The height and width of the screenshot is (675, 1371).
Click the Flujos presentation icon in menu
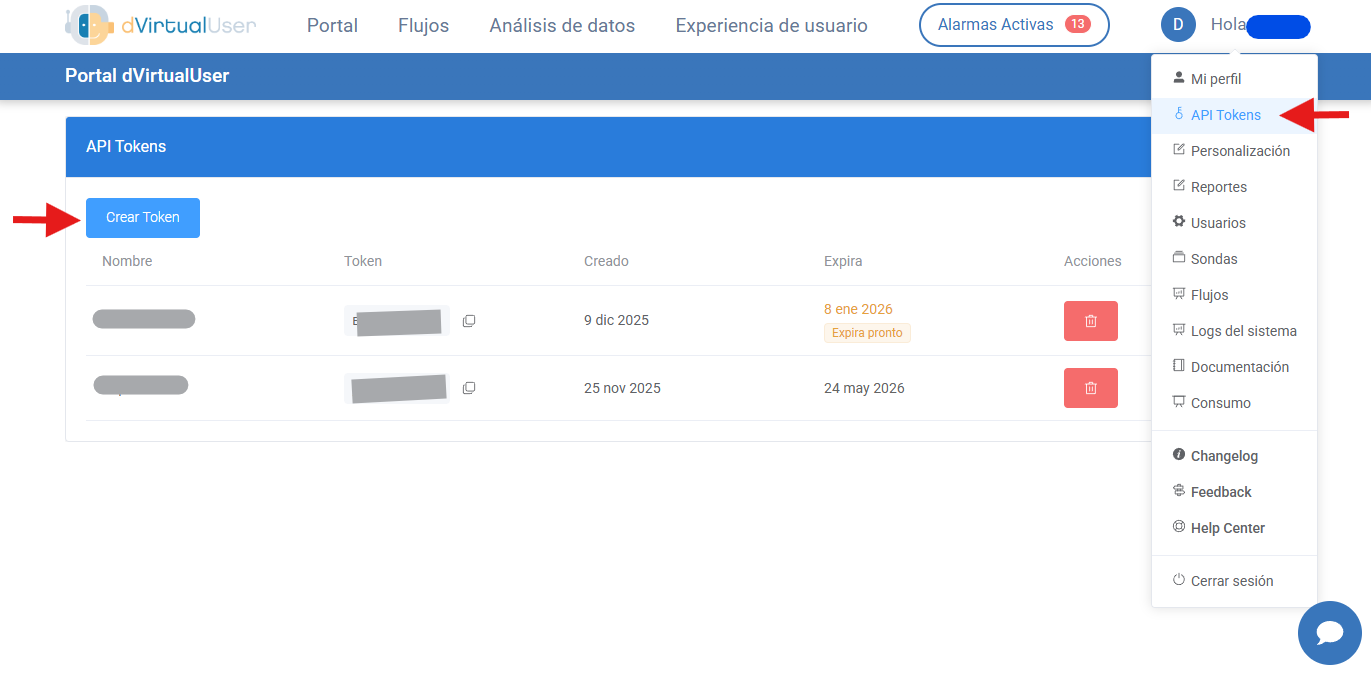click(1179, 294)
